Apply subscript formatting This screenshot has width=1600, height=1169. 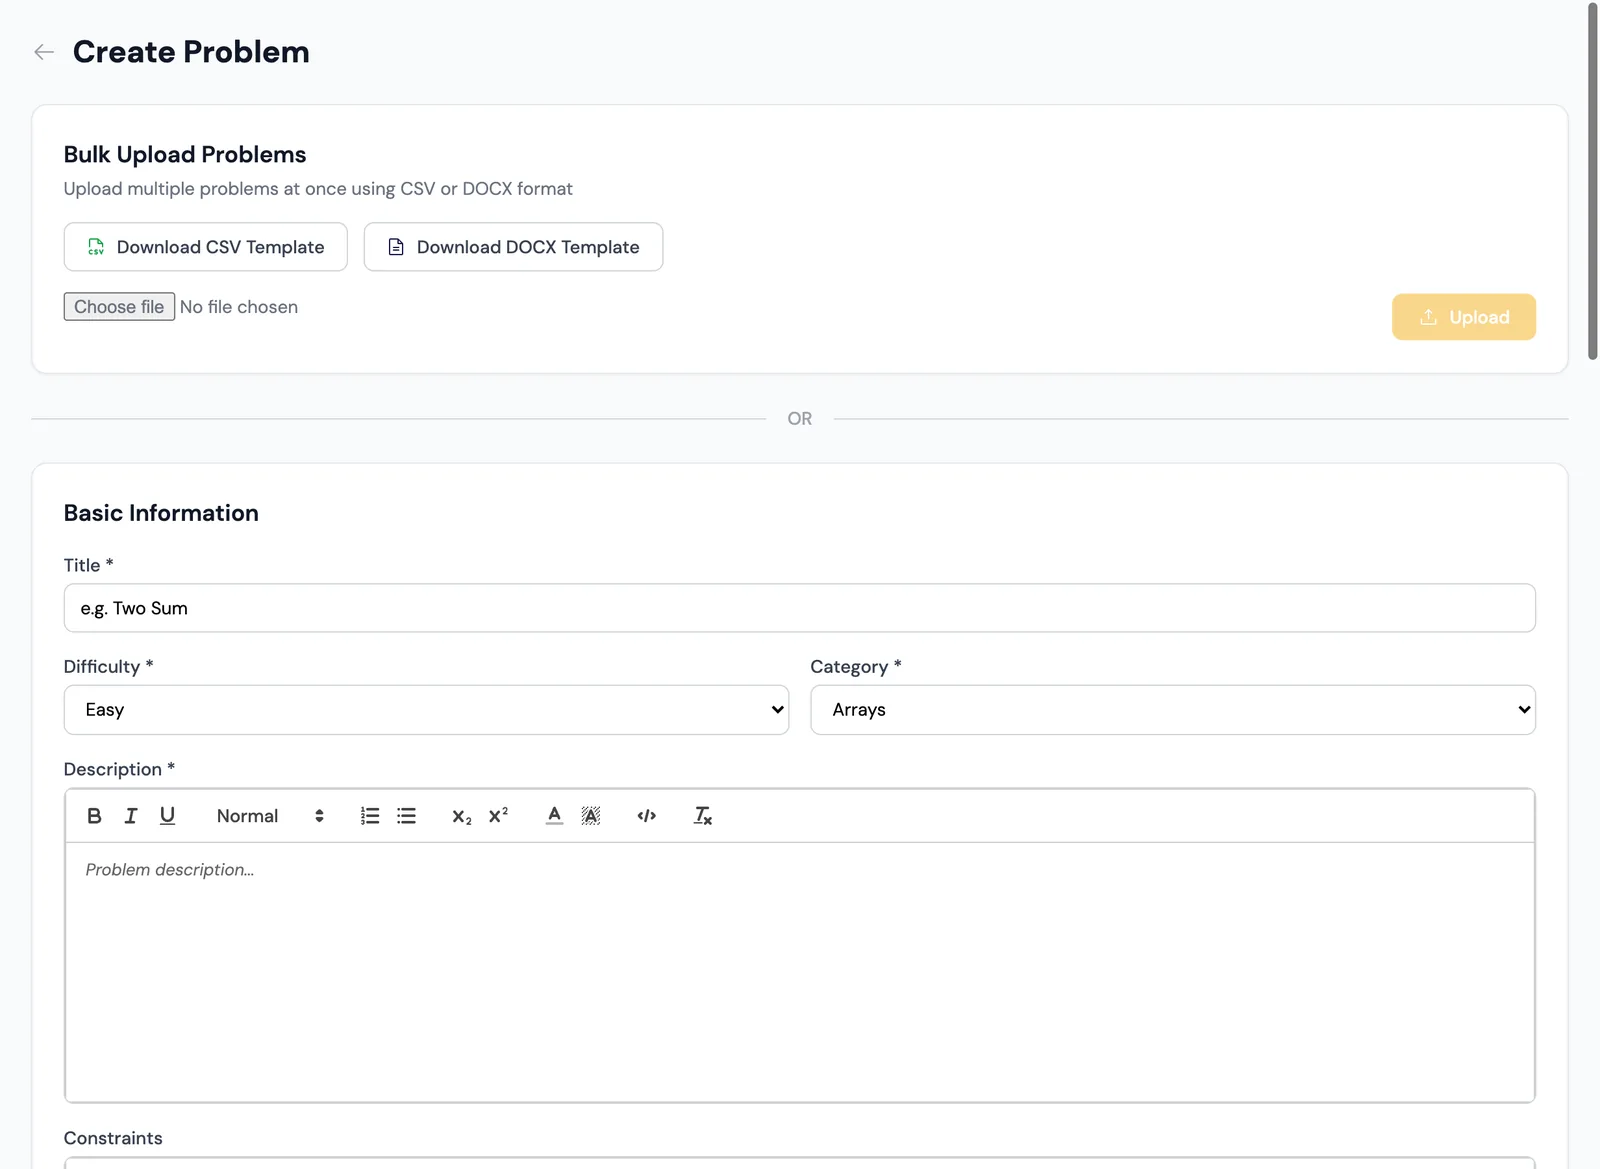[462, 816]
